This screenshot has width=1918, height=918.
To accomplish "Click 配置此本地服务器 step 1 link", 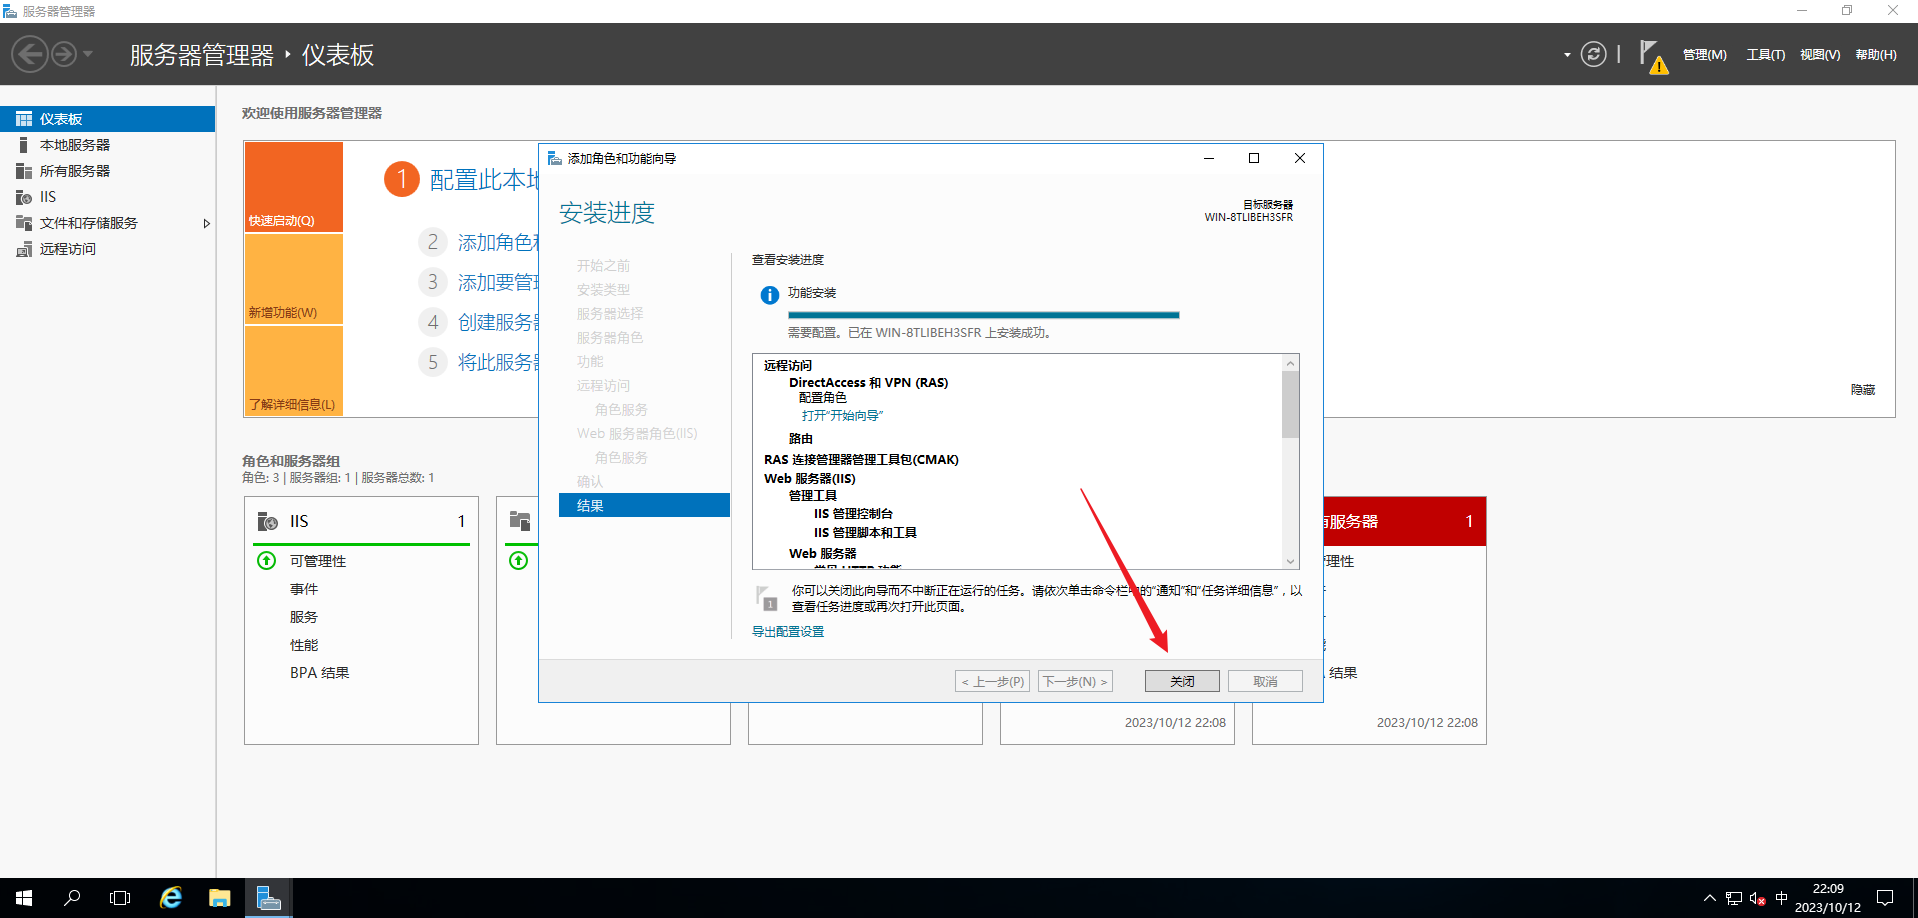I will click(484, 180).
